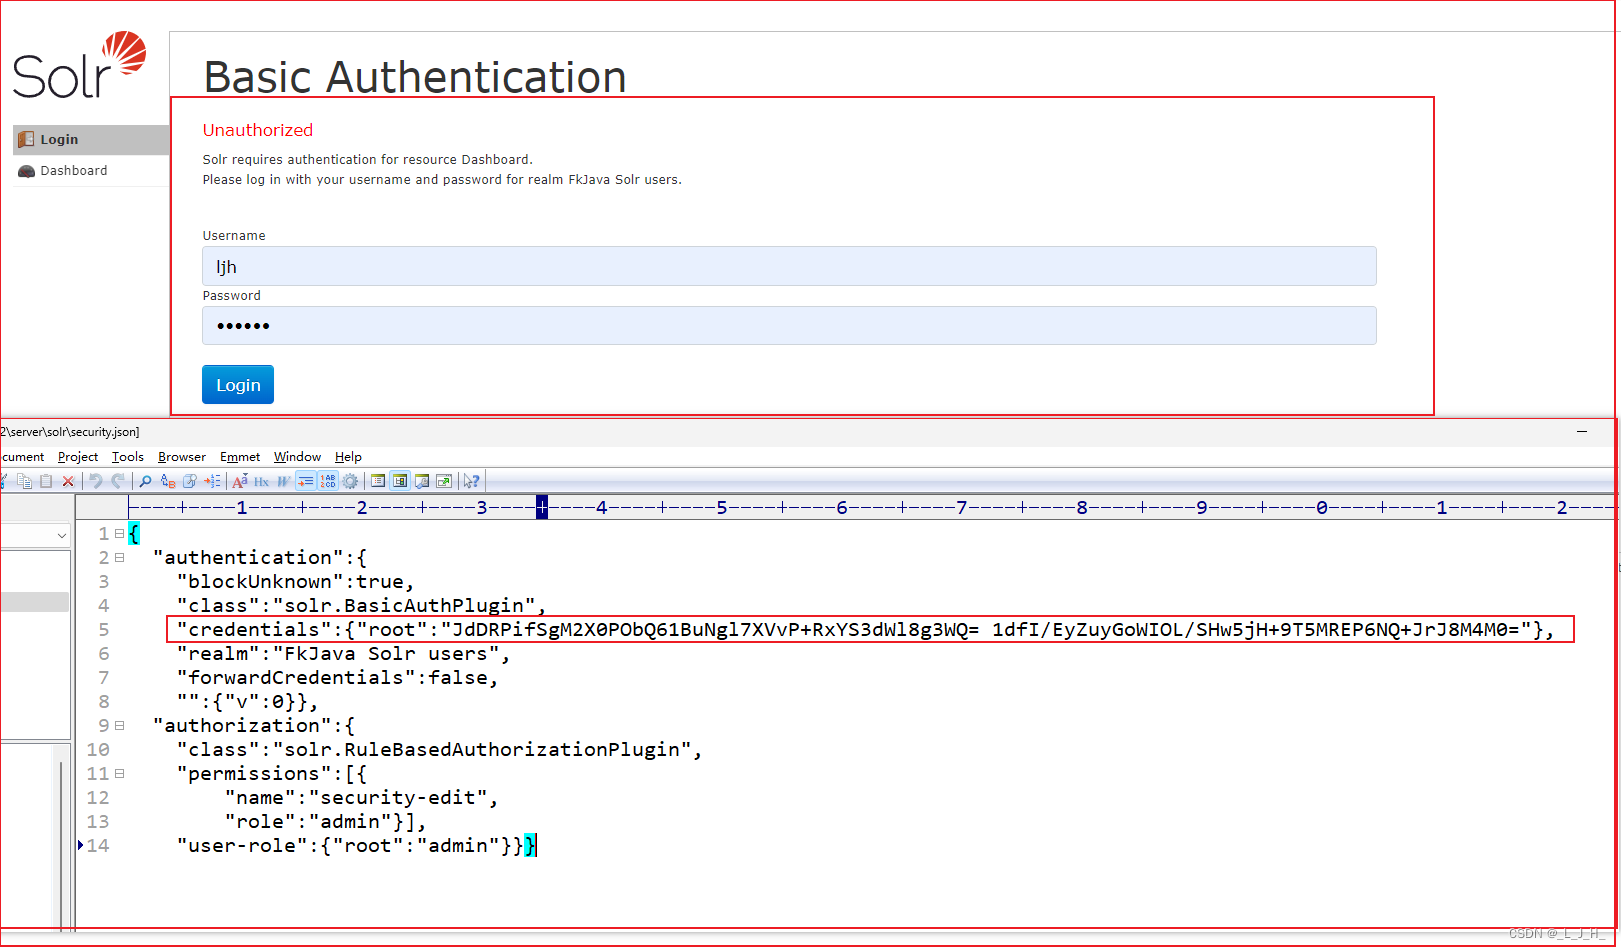This screenshot has height=949, width=1621.
Task: Open the Font settings Aa icon
Action: (x=240, y=481)
